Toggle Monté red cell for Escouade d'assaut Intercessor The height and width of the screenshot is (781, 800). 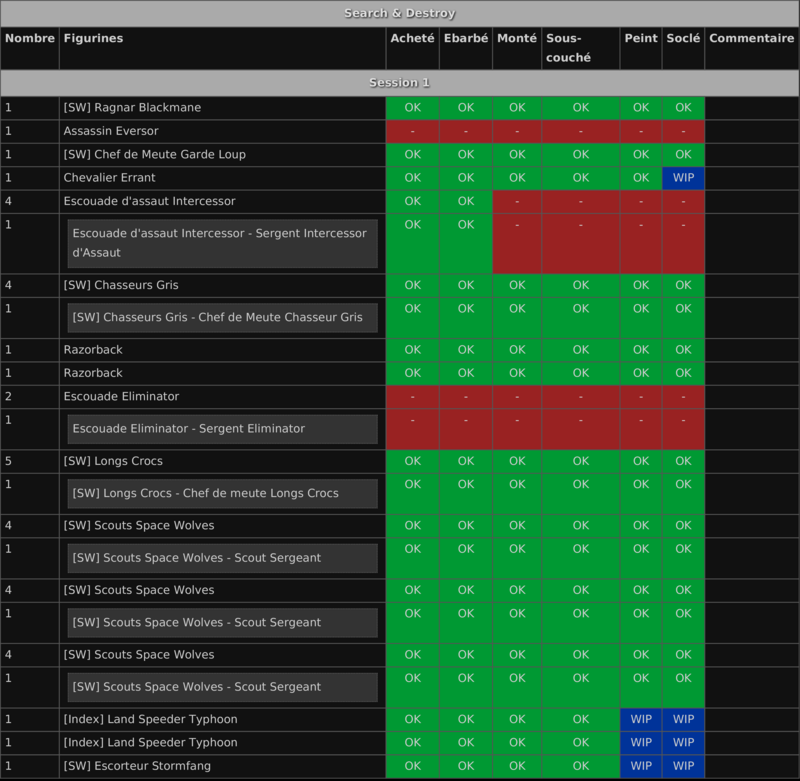517,201
